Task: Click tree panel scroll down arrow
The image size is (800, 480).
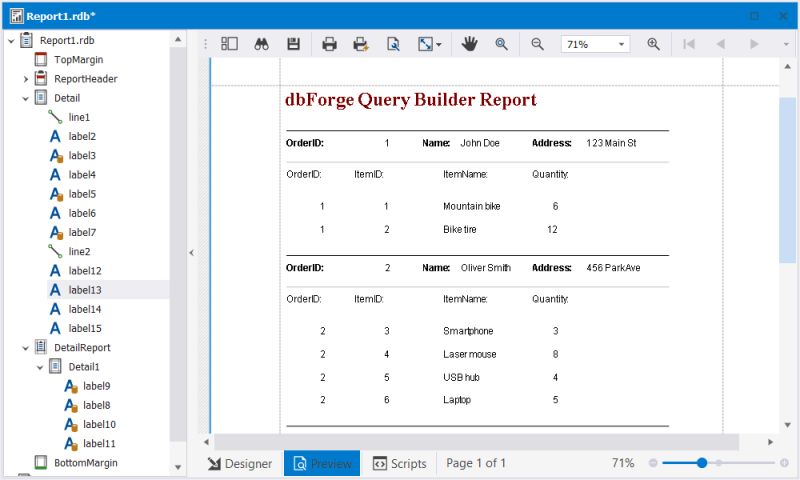Action: (x=178, y=467)
